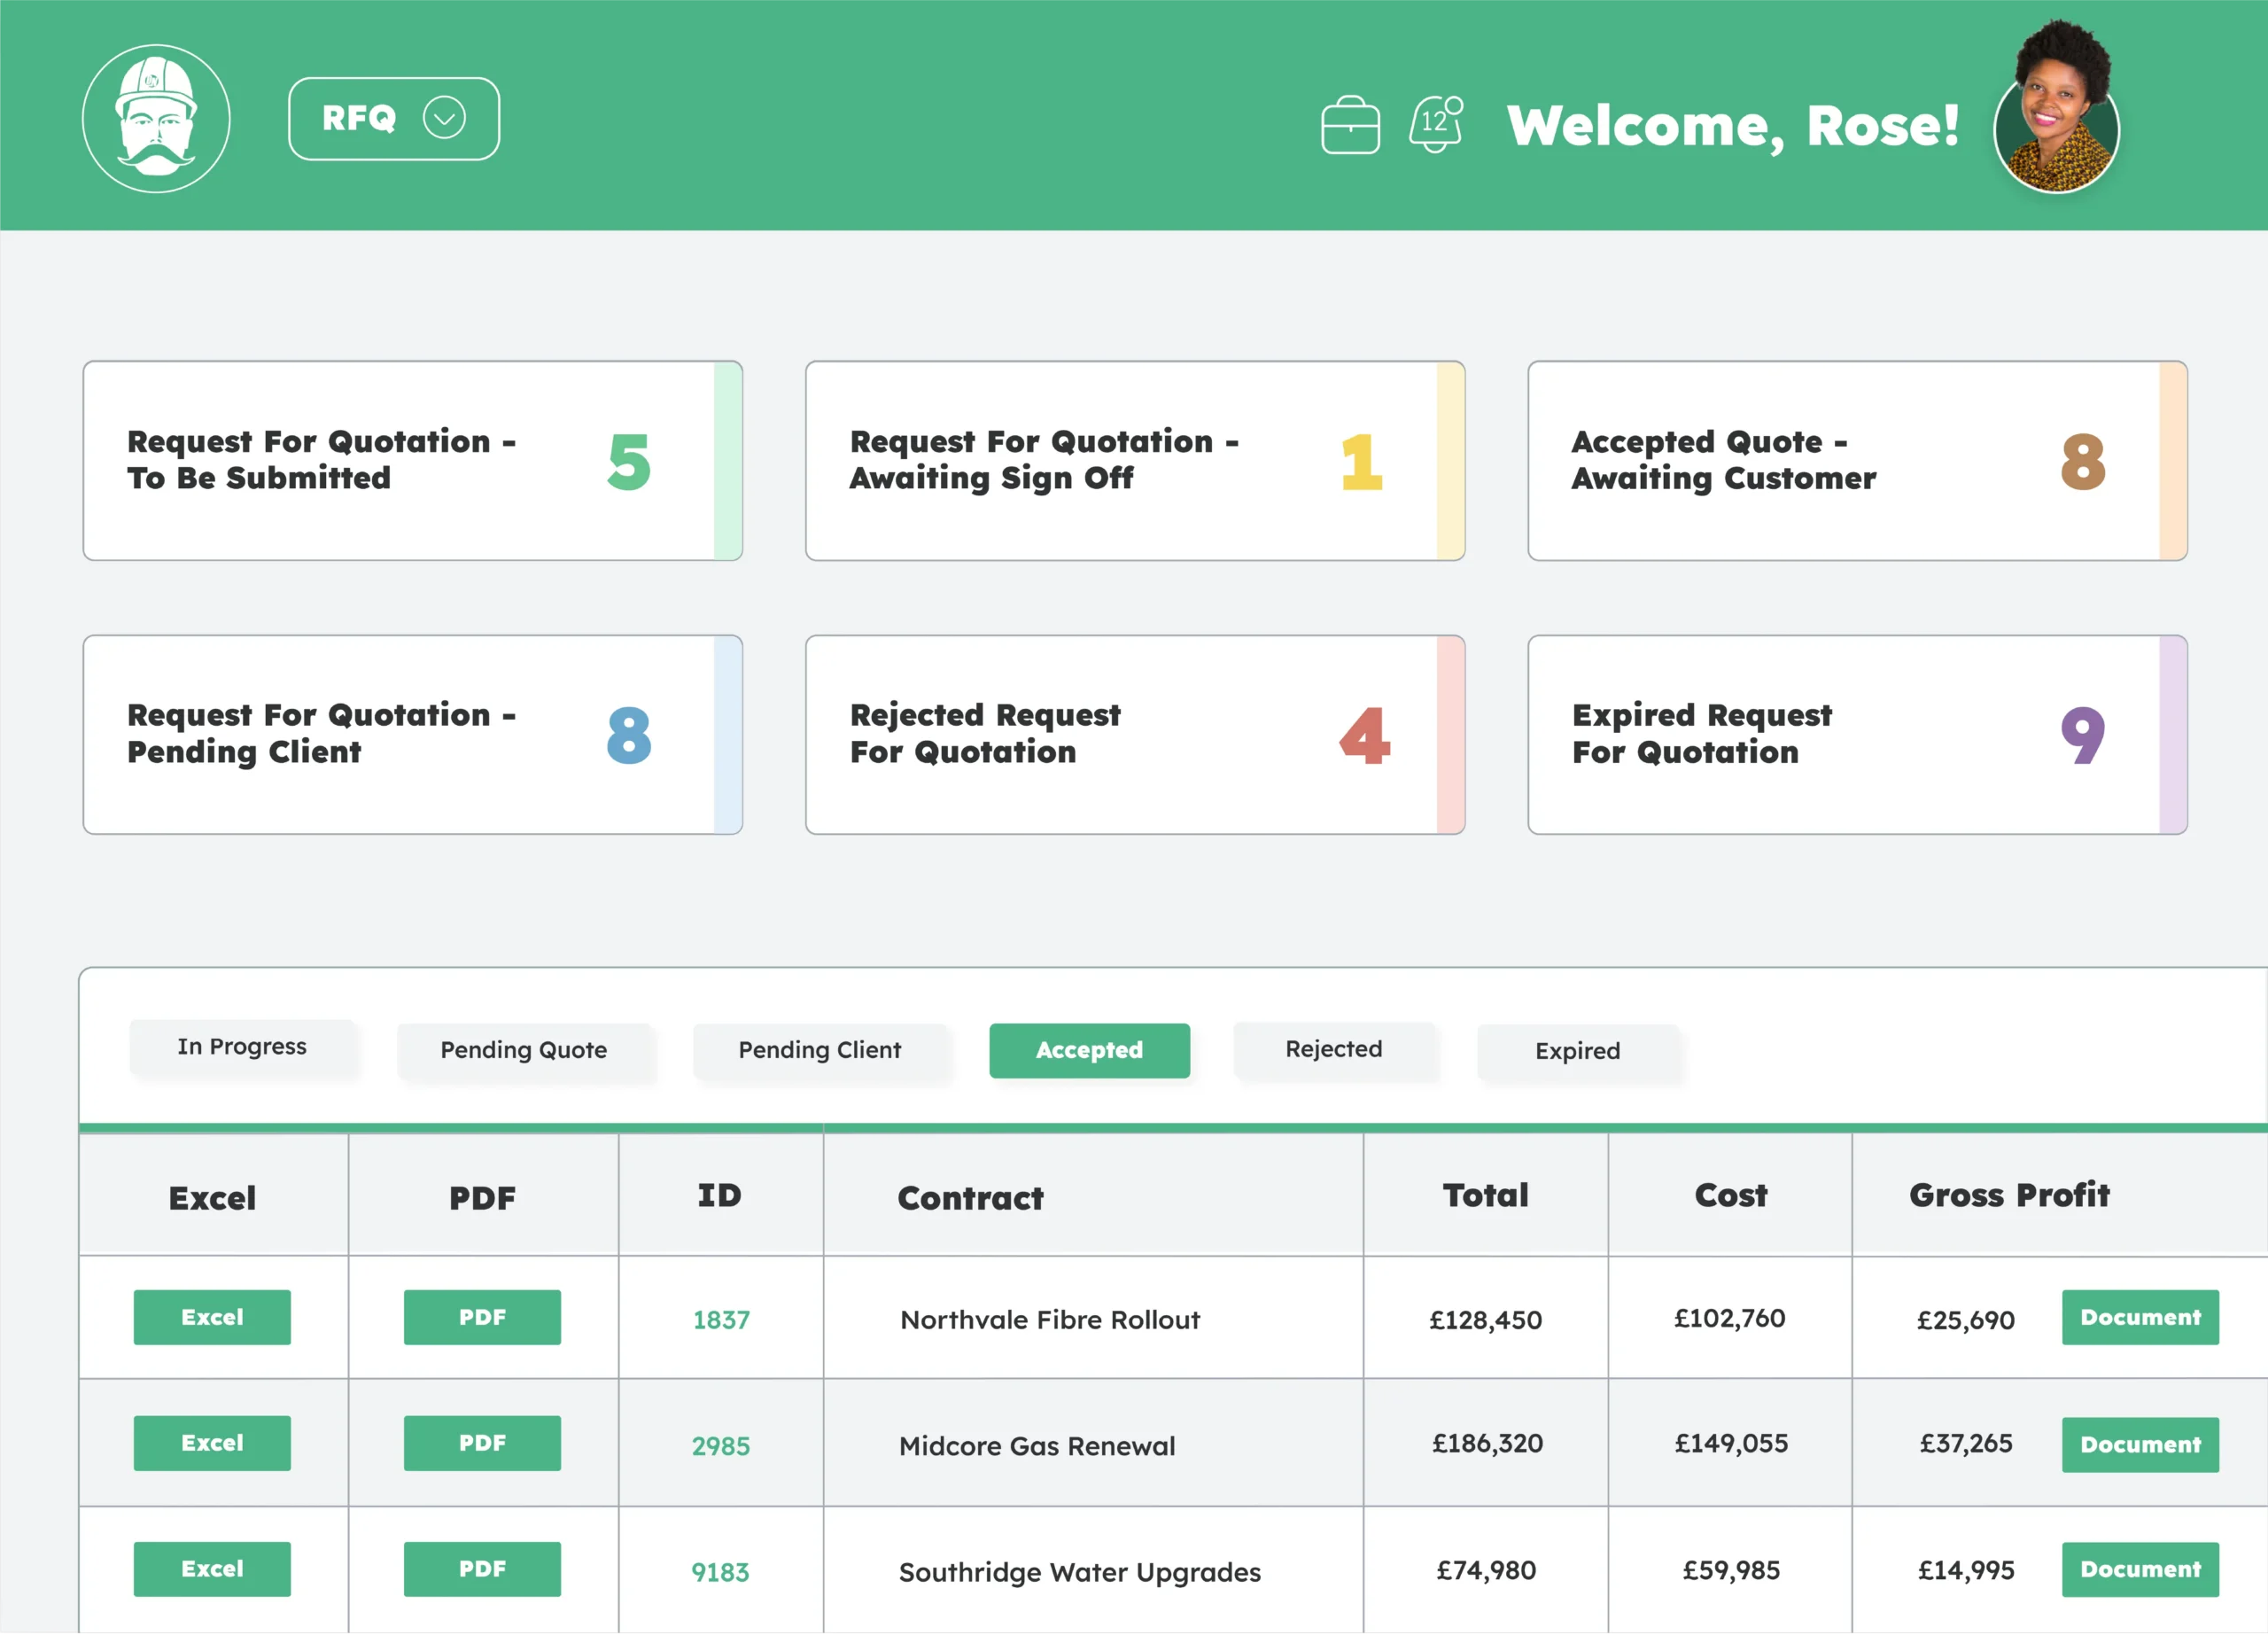Select the Midcore Gas Renewal contract name
This screenshot has height=1635, width=2268.
click(1037, 1446)
